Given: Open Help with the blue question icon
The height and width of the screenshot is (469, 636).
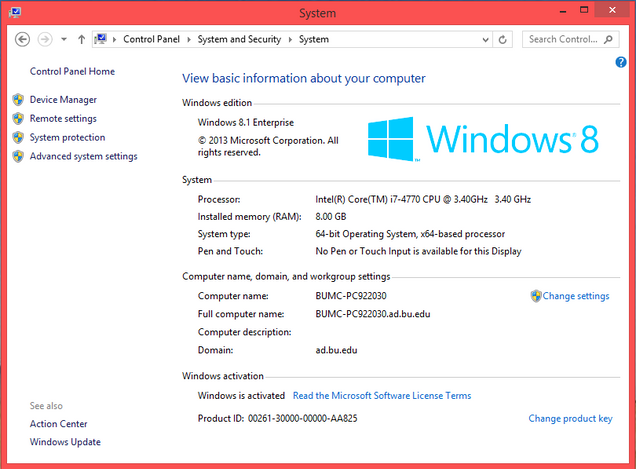Looking at the screenshot, I should click(621, 62).
